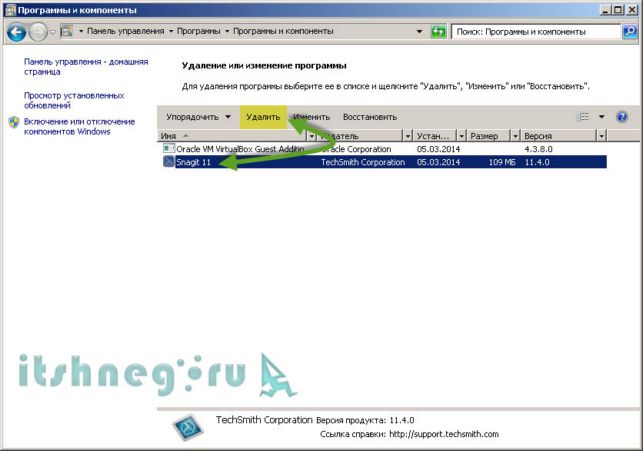Click the 'http://support.techsmith.com' help link text
The width and height of the screenshot is (643, 451).
point(444,434)
